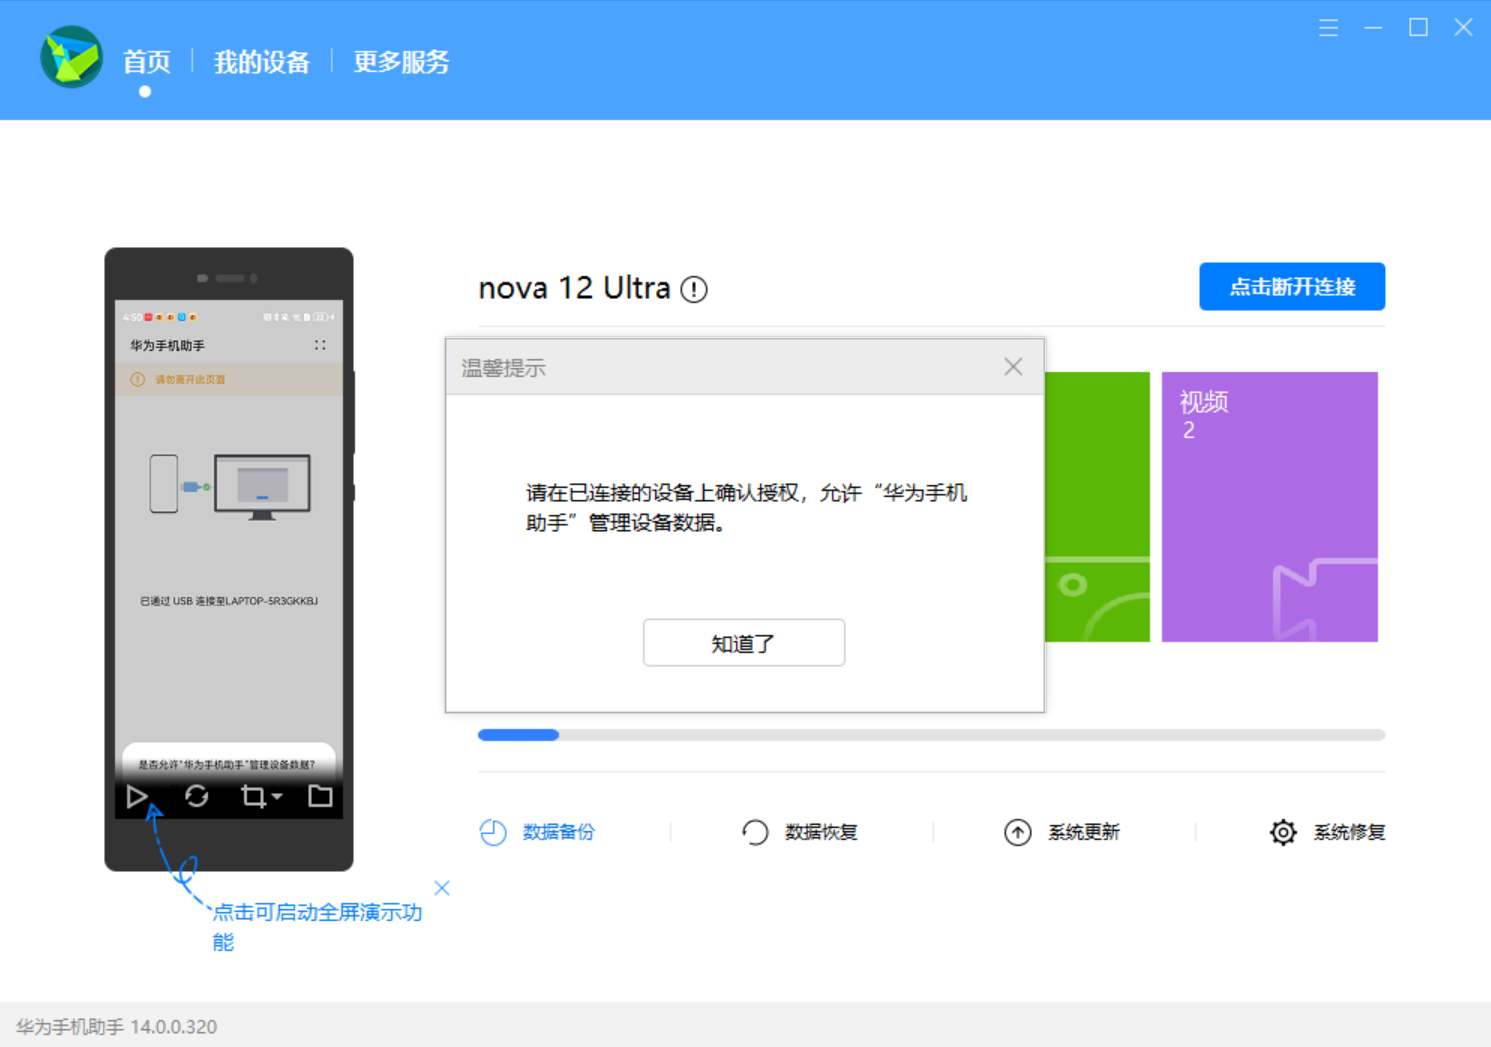
Task: Click the mirrored phone screen preview
Action: click(229, 559)
